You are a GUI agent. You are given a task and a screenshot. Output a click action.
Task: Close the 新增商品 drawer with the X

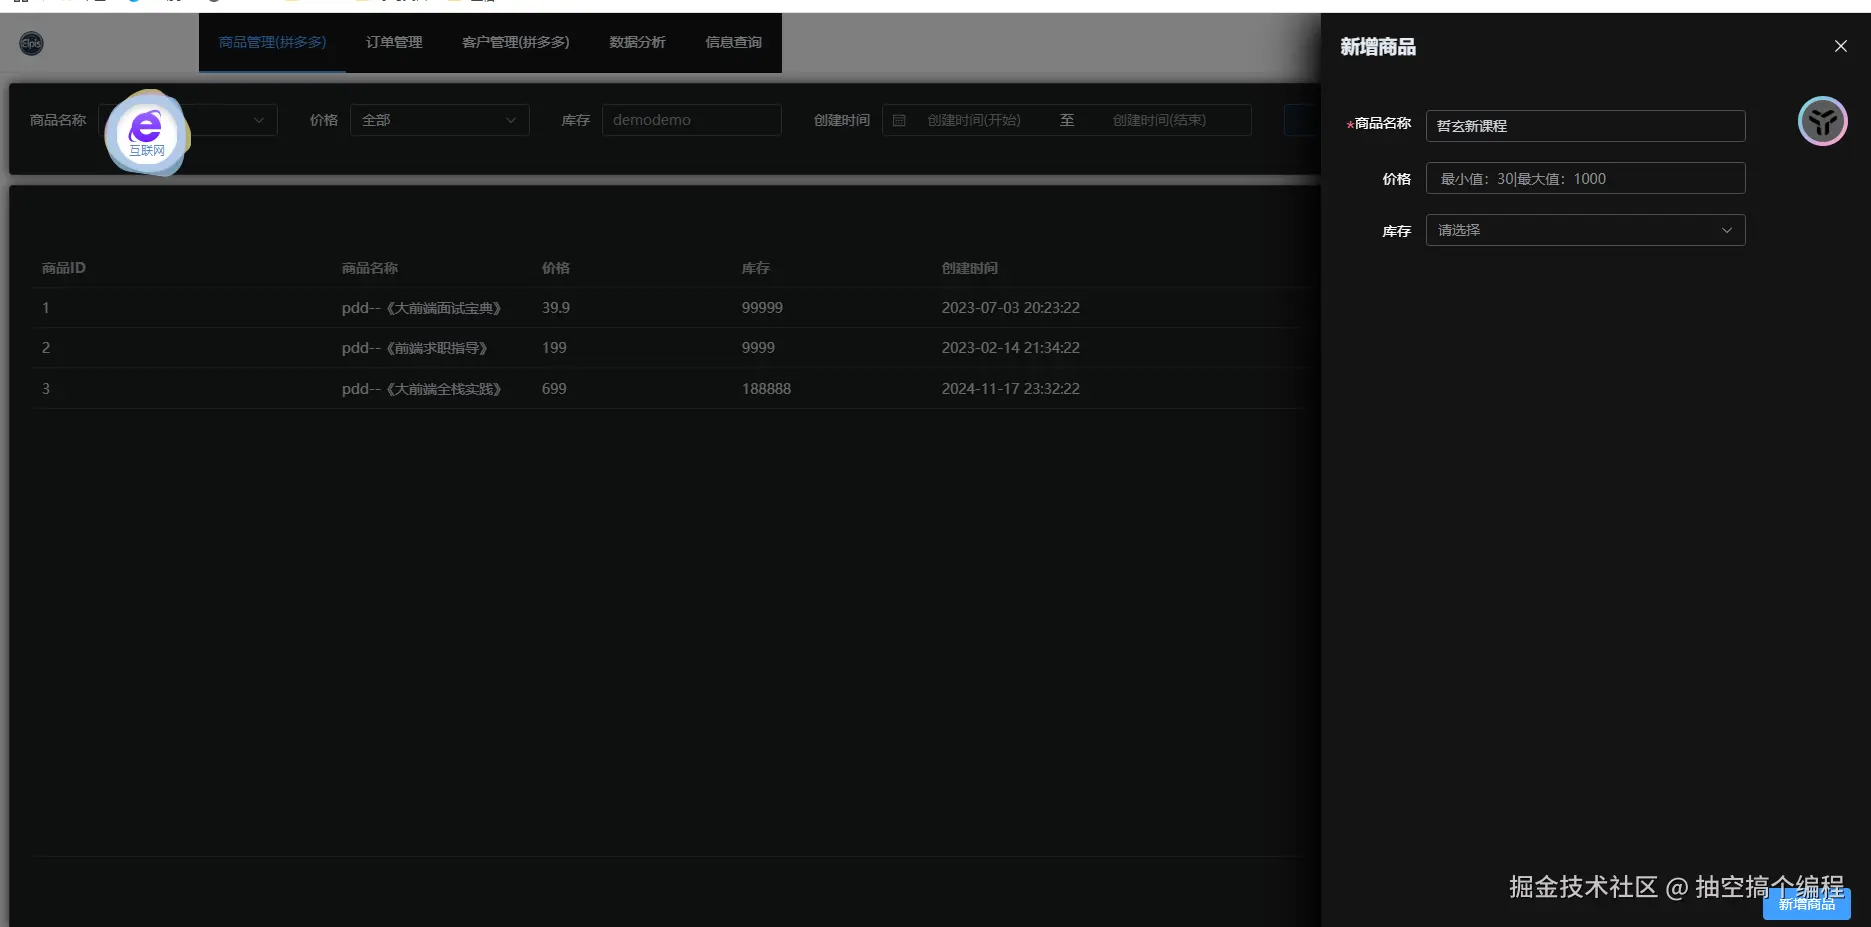pos(1840,46)
